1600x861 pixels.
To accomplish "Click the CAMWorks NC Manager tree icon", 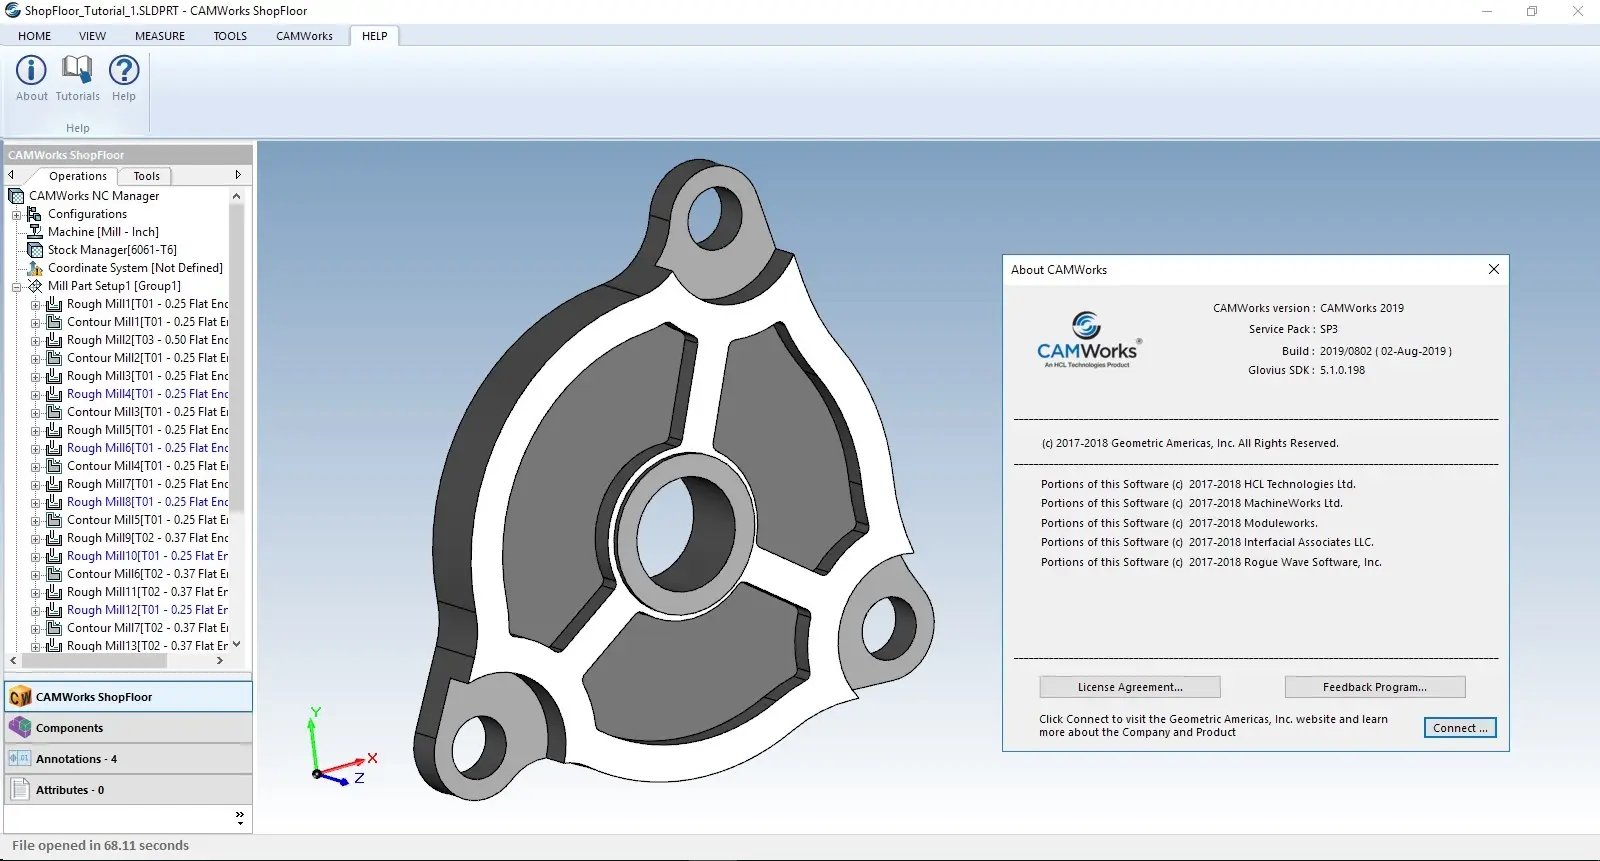I will tap(16, 196).
